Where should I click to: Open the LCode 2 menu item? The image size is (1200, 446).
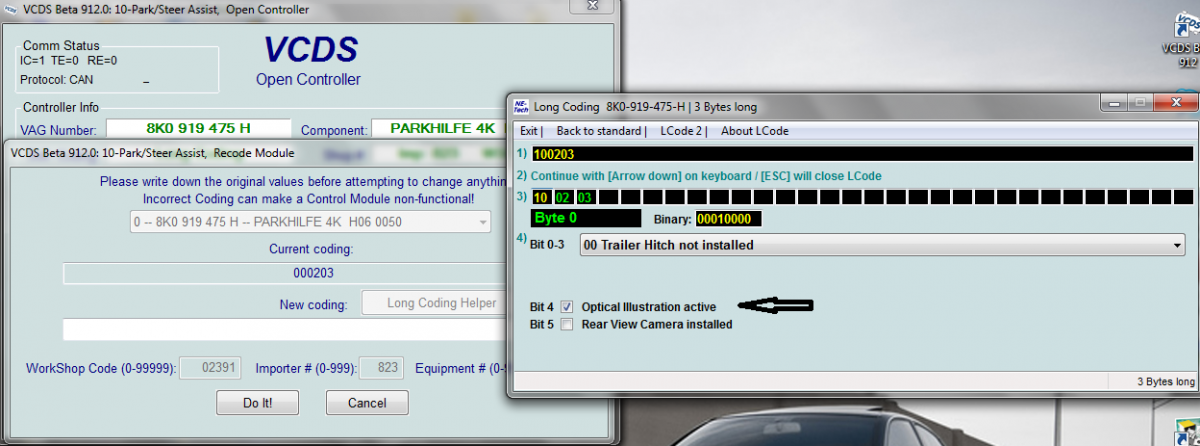click(683, 131)
